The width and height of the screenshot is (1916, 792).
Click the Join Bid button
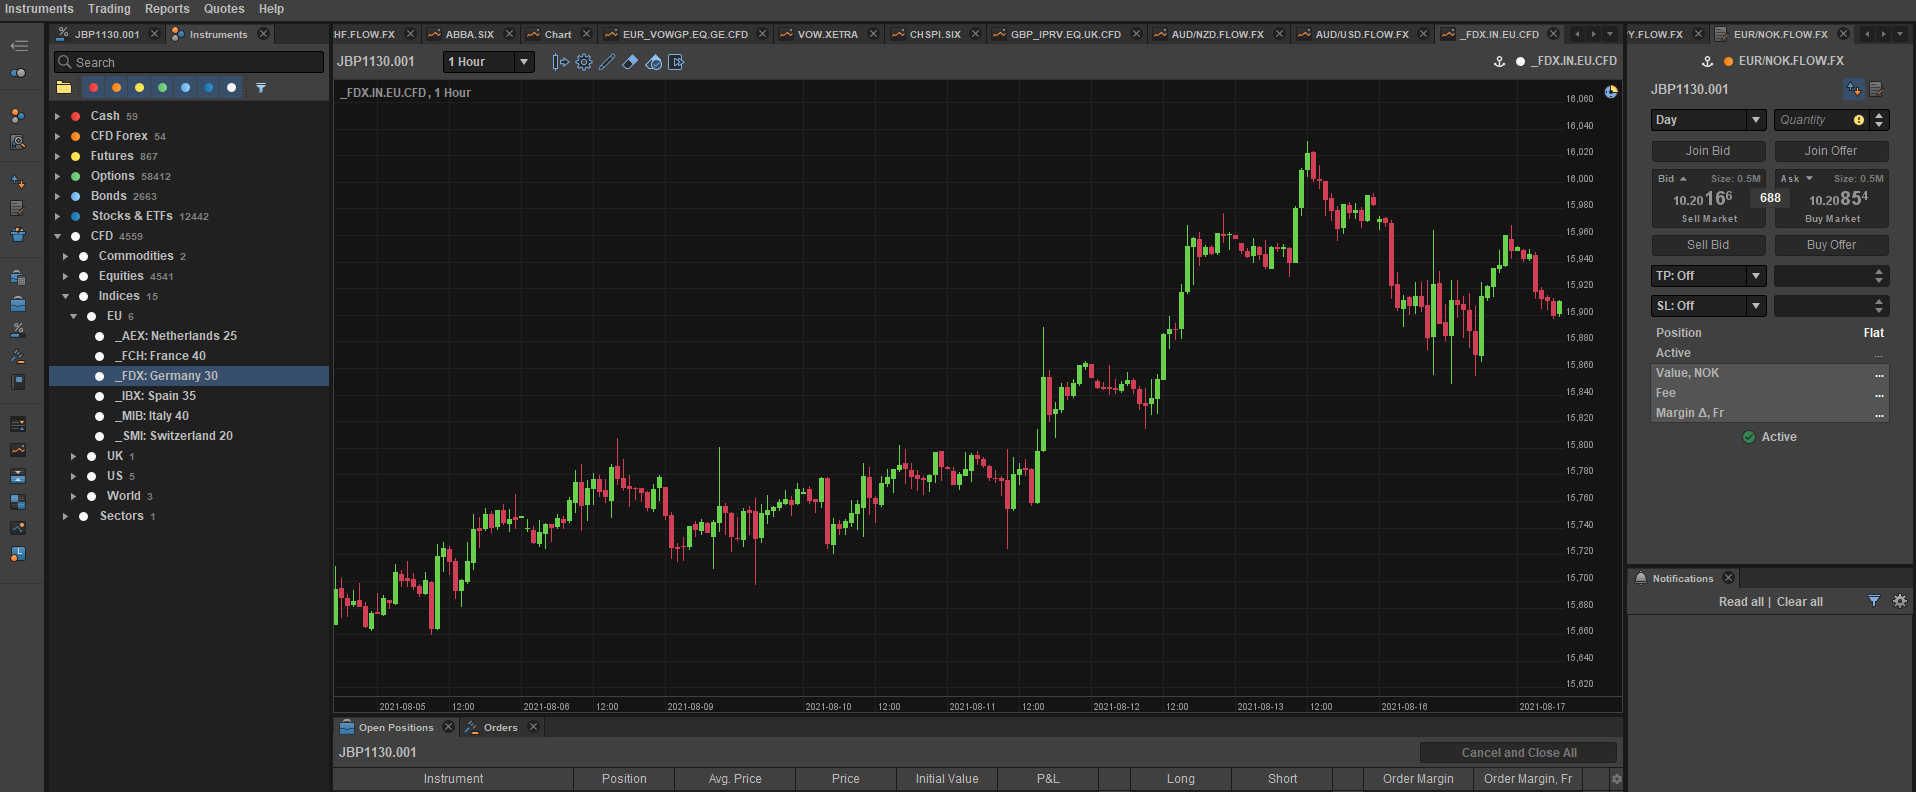click(x=1708, y=151)
